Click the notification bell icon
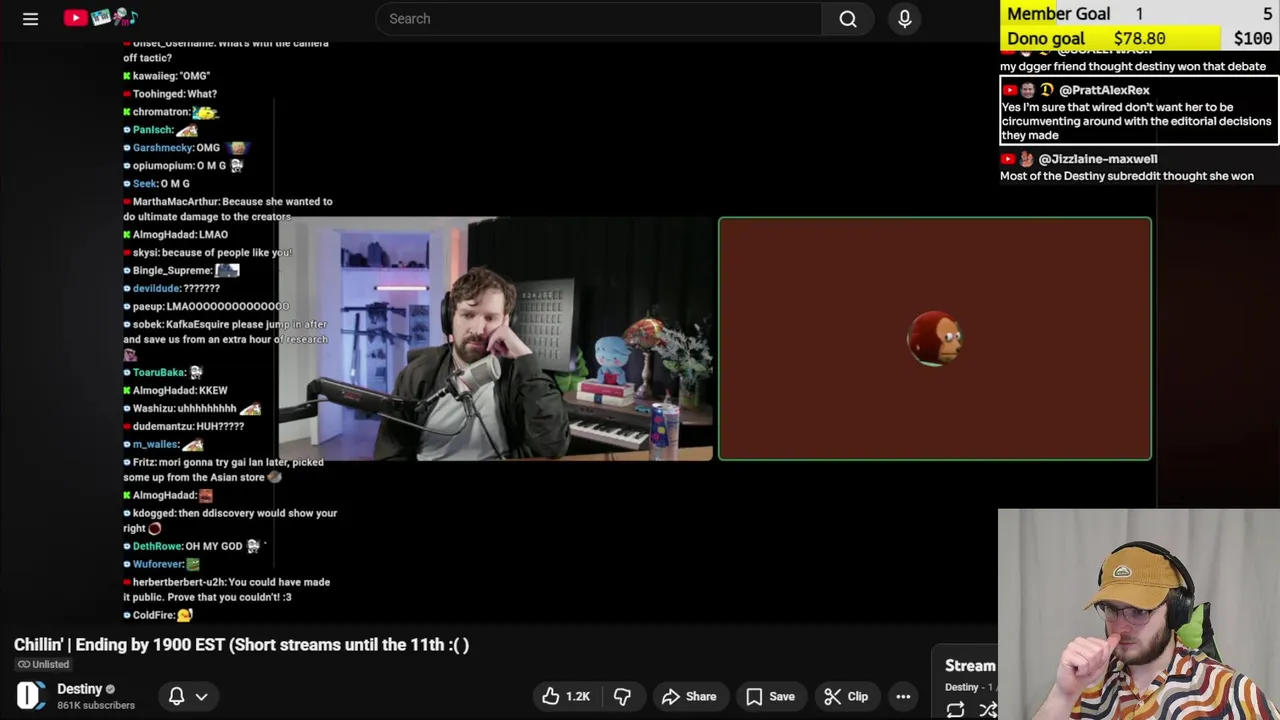Screen dimensions: 1280x720 point(176,696)
